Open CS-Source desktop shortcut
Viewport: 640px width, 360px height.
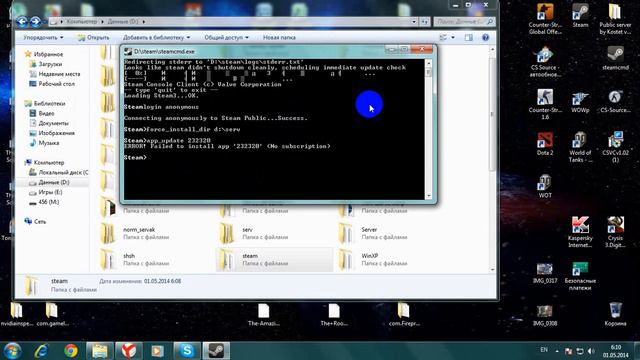[x=615, y=101]
